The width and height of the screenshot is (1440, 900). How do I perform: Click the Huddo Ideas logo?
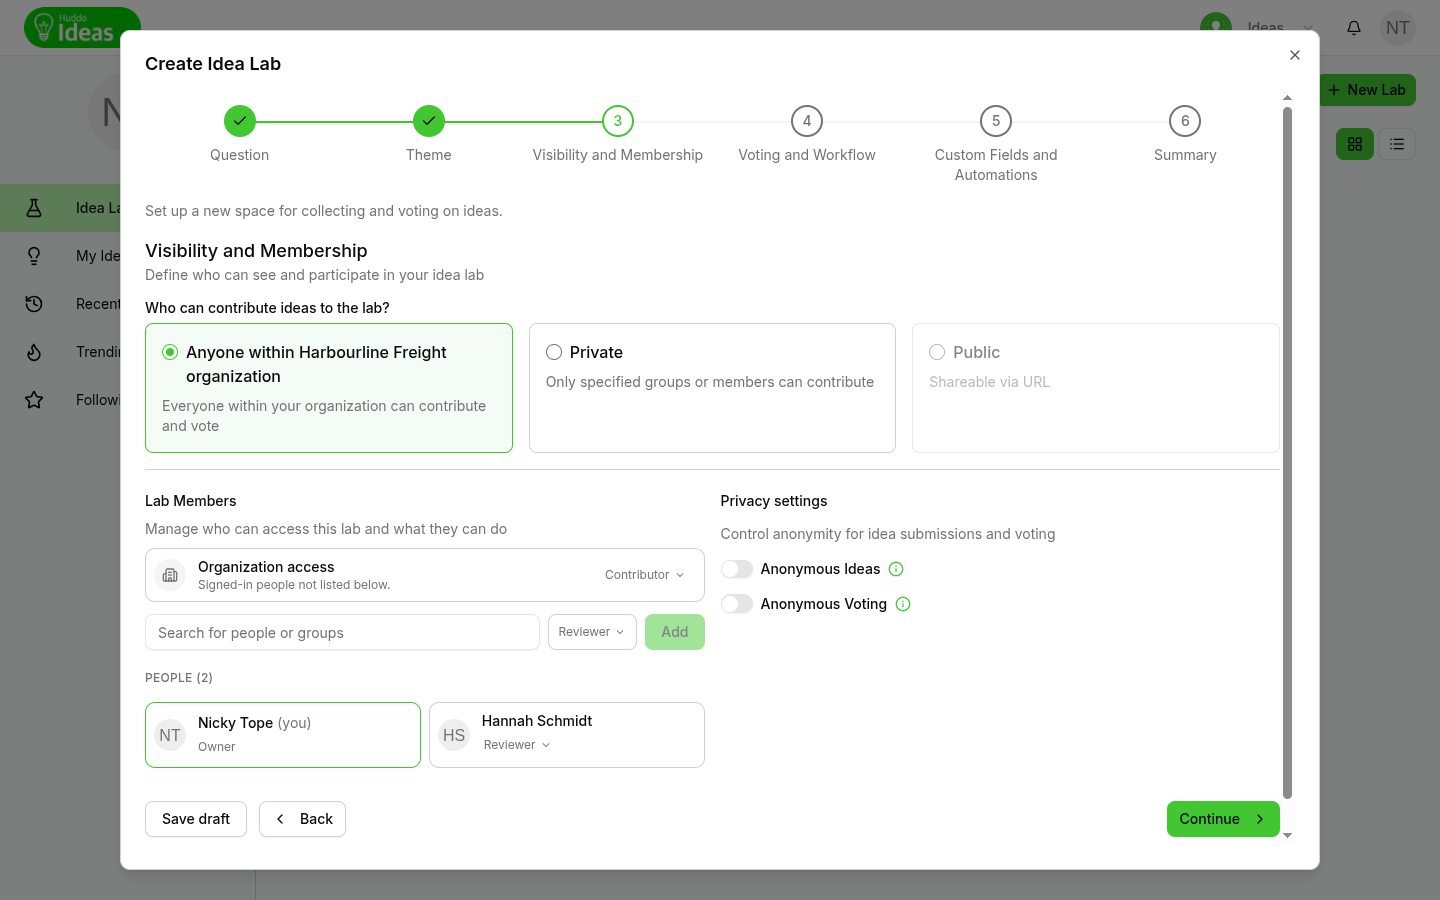(82, 28)
